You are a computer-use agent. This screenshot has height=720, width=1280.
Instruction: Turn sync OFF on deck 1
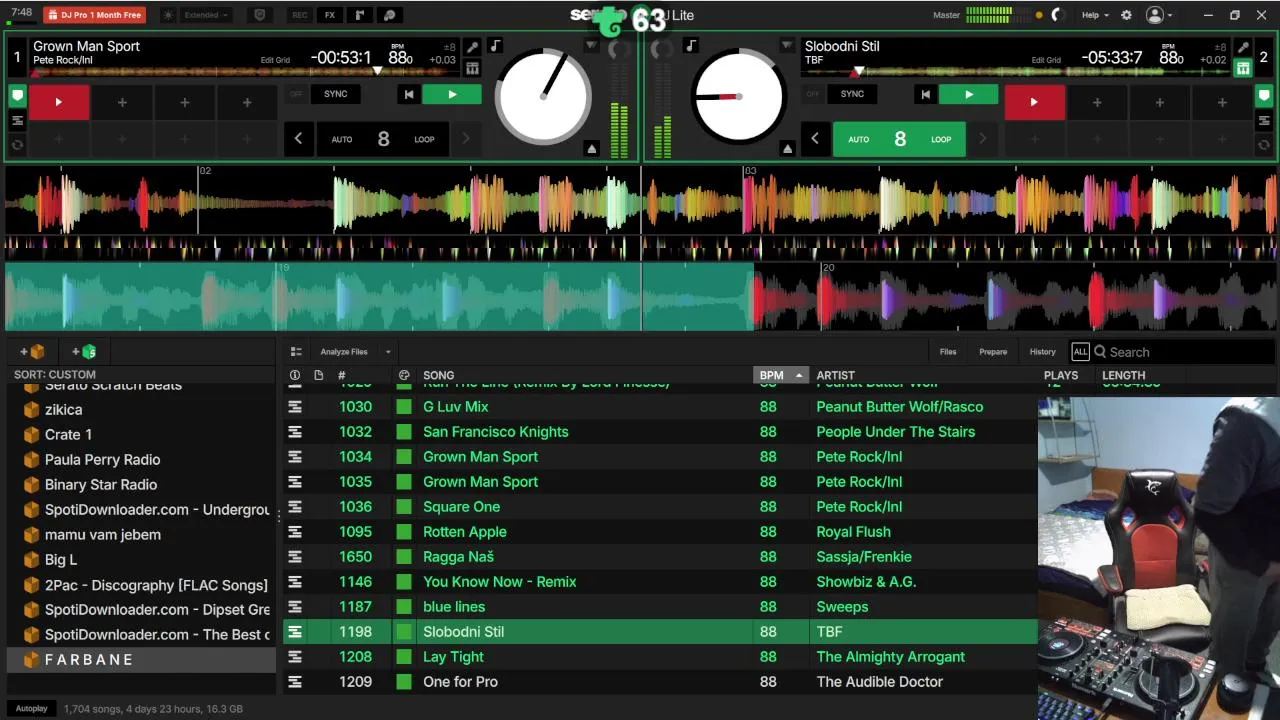coord(296,94)
